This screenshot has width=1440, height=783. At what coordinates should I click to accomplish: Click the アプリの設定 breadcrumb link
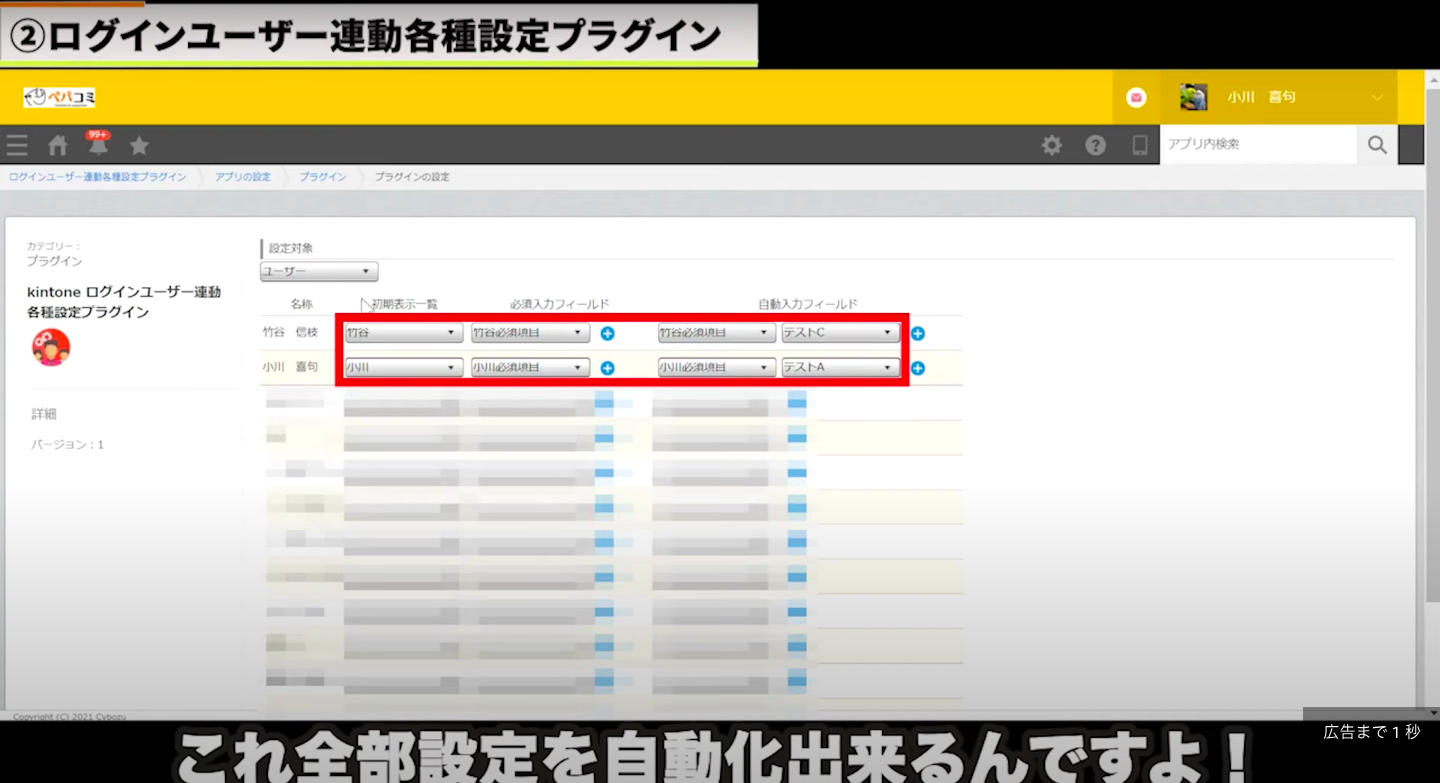click(x=243, y=177)
